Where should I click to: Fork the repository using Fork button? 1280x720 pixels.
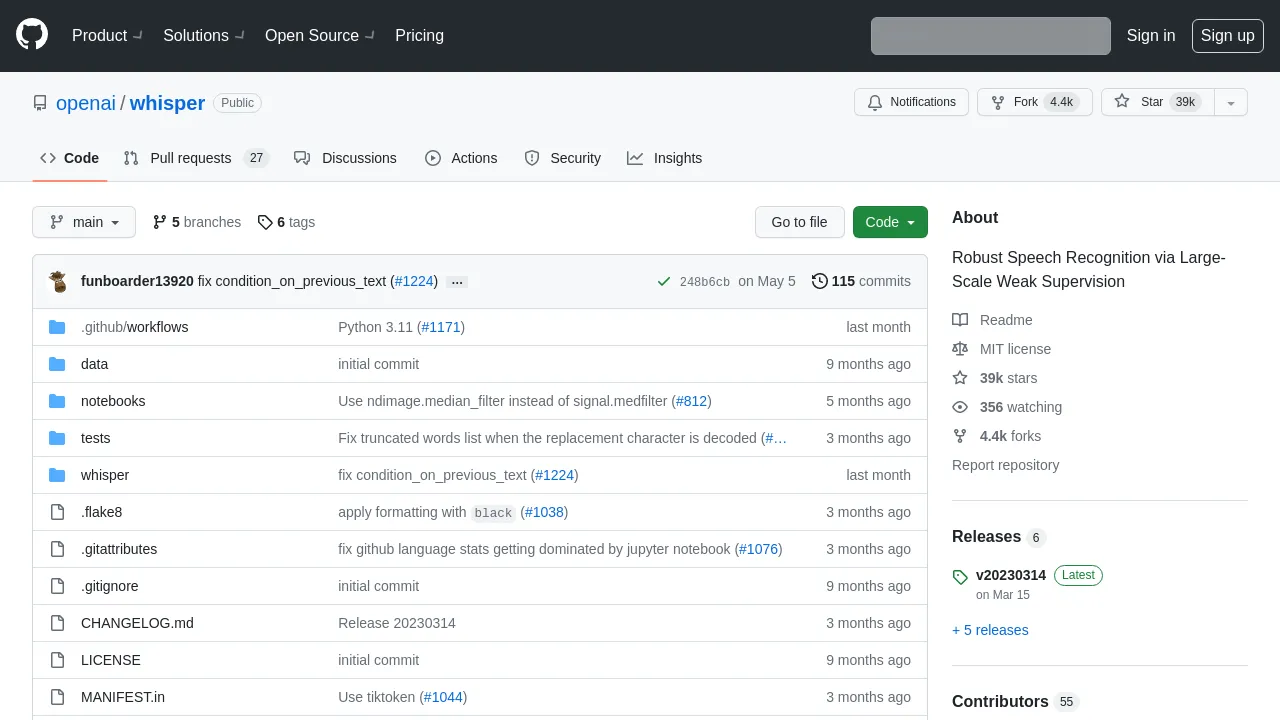click(1026, 102)
